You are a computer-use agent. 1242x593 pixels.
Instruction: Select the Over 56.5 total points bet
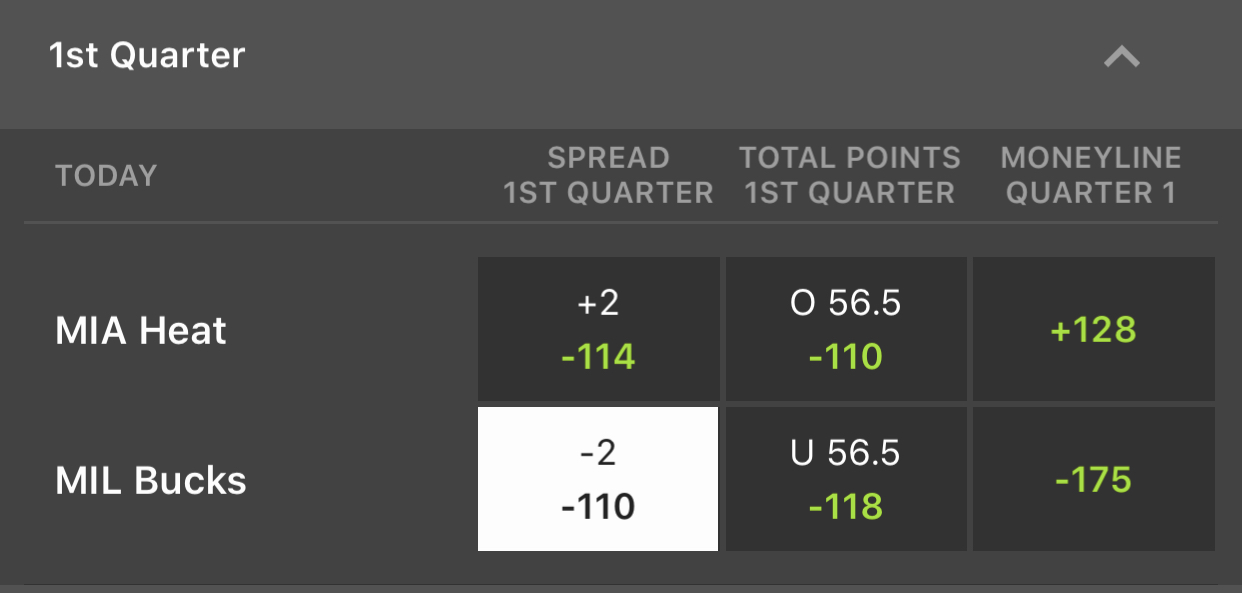[846, 329]
